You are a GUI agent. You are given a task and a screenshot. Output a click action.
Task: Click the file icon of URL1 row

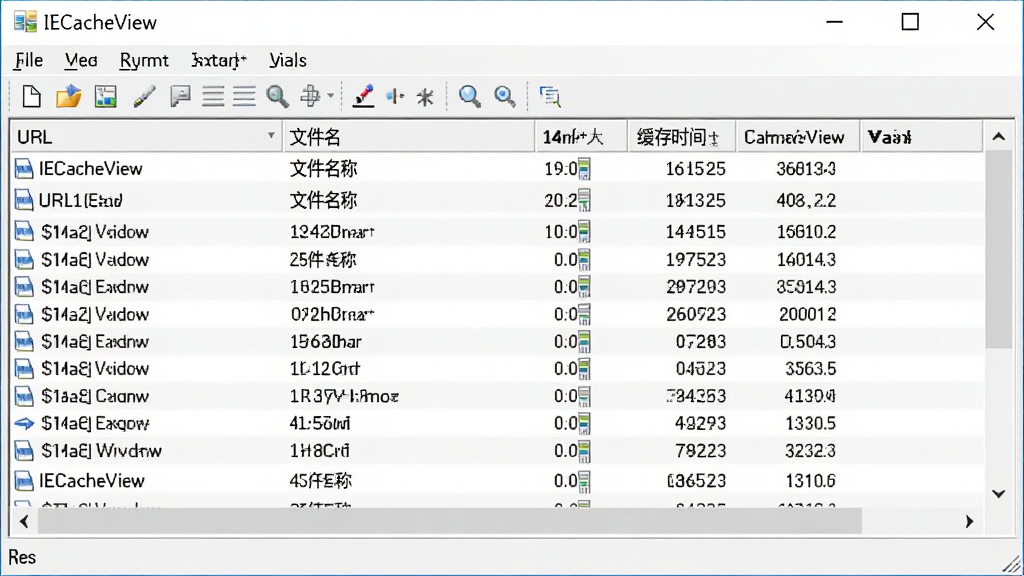click(x=24, y=200)
